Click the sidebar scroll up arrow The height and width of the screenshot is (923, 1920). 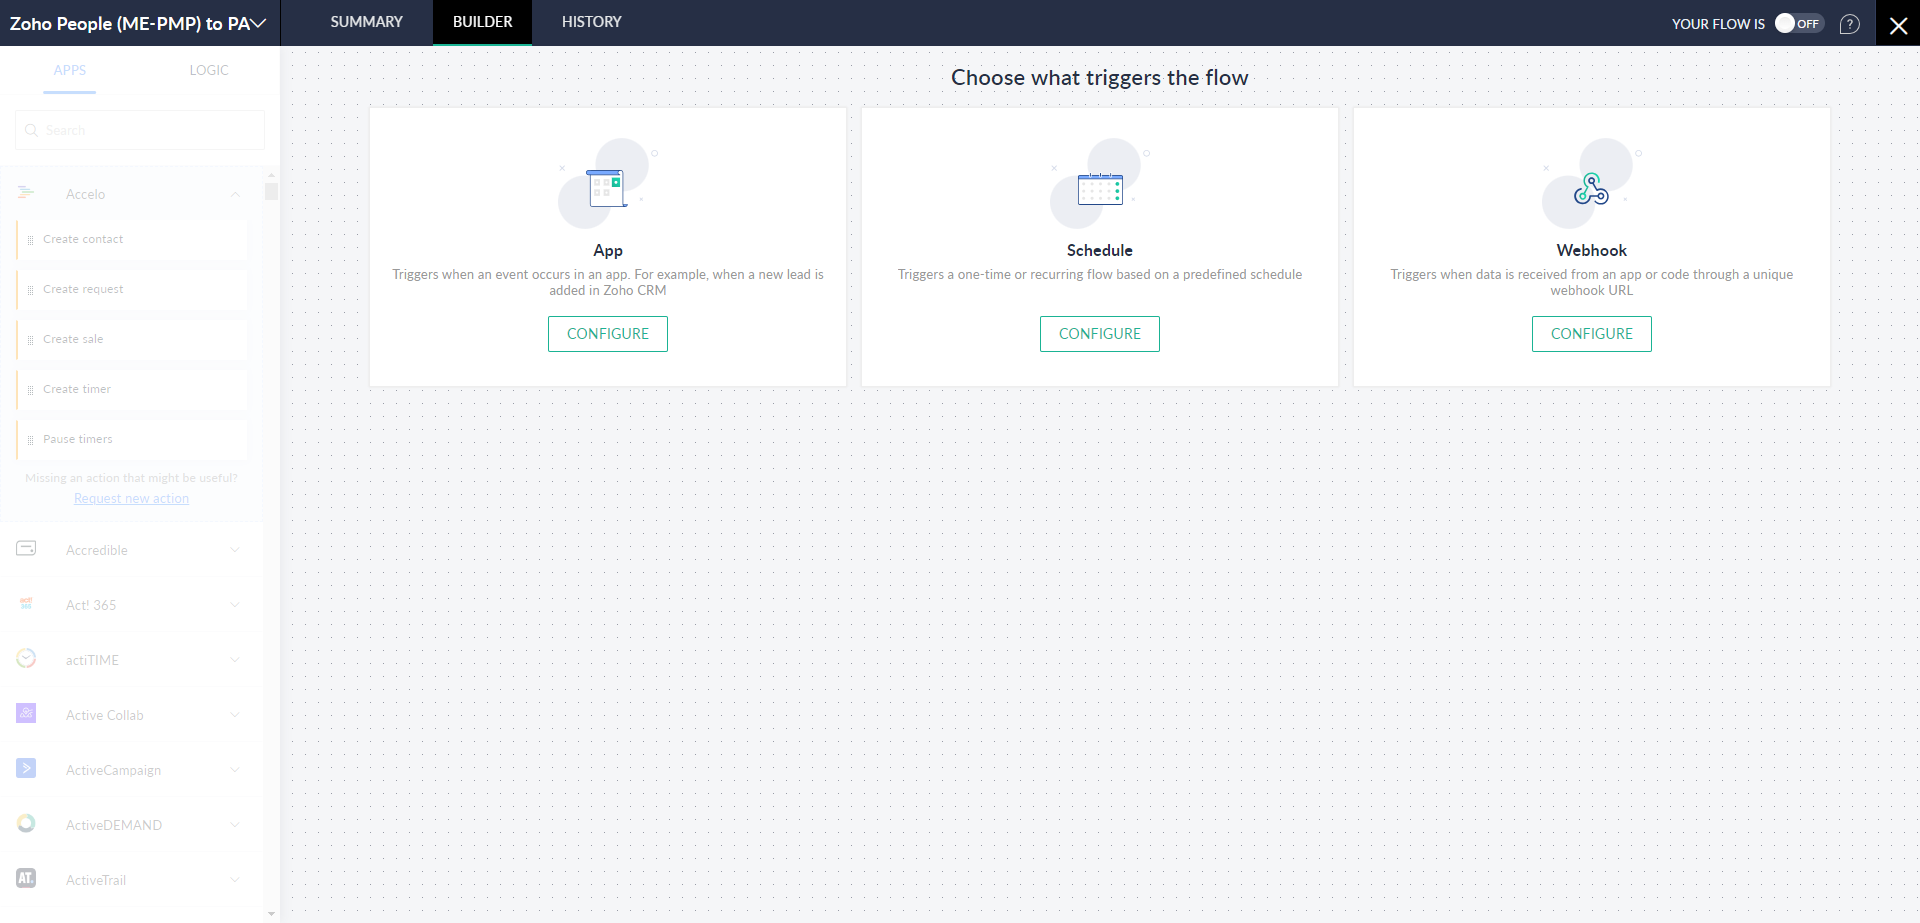click(271, 175)
